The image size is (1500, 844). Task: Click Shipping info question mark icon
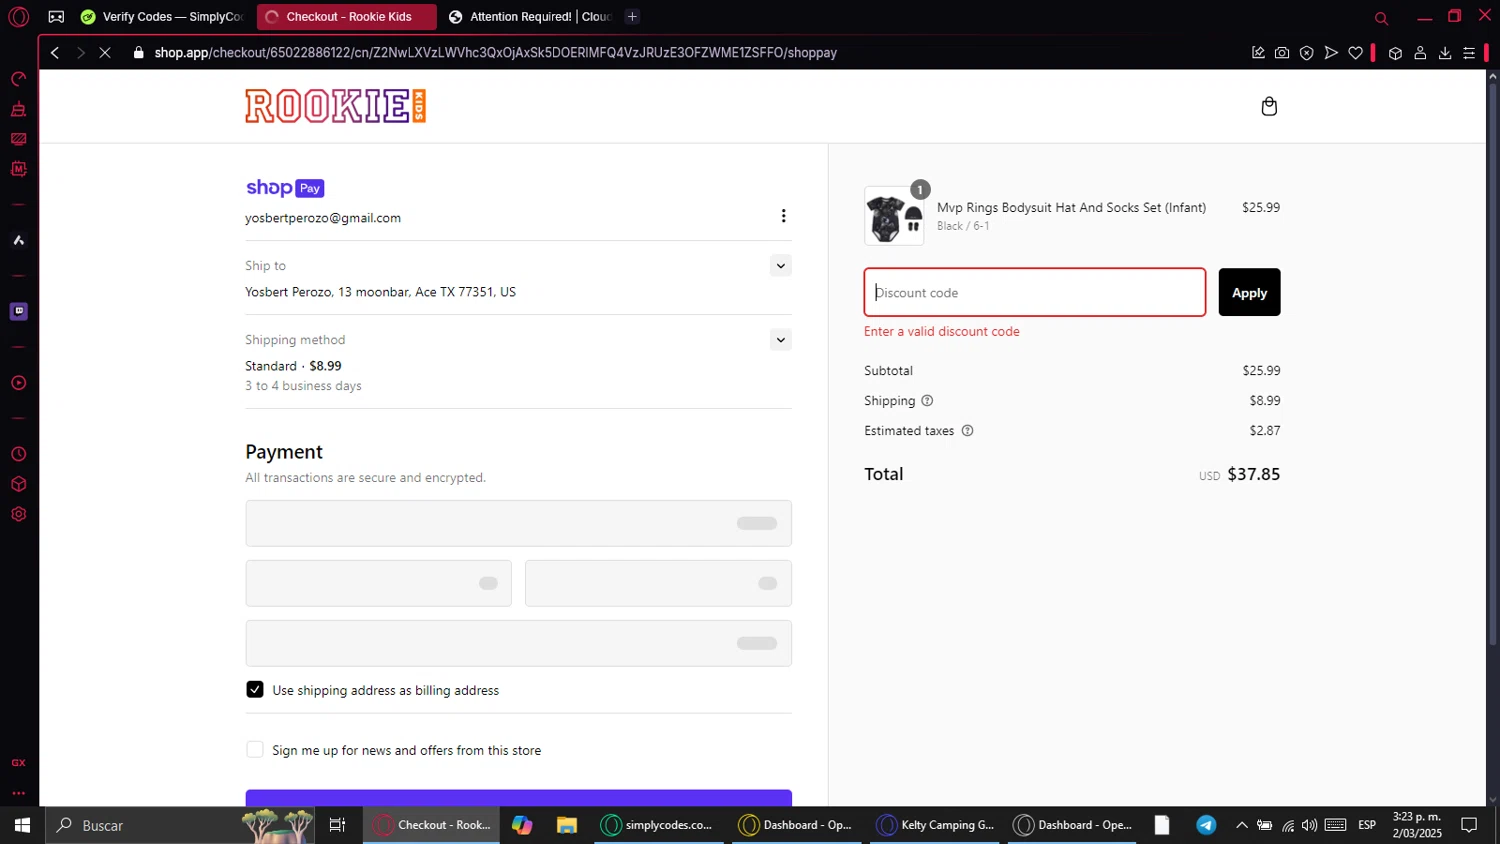tap(927, 401)
